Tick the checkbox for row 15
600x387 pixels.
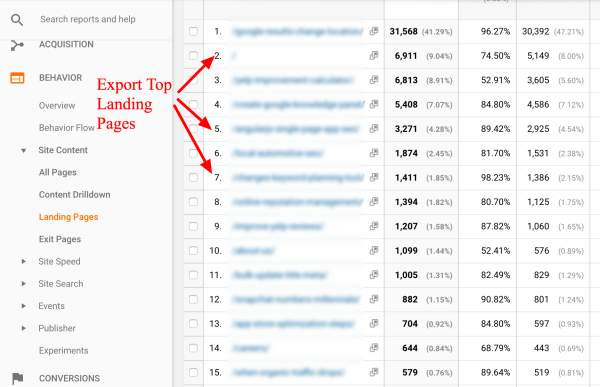click(x=194, y=372)
